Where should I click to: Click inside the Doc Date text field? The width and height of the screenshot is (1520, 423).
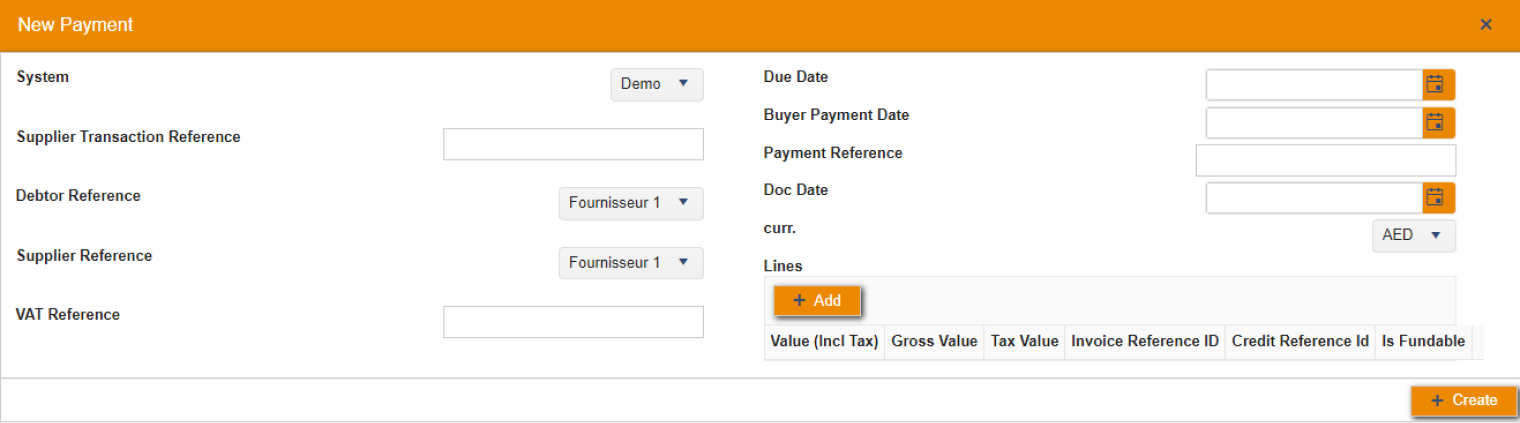point(1314,198)
